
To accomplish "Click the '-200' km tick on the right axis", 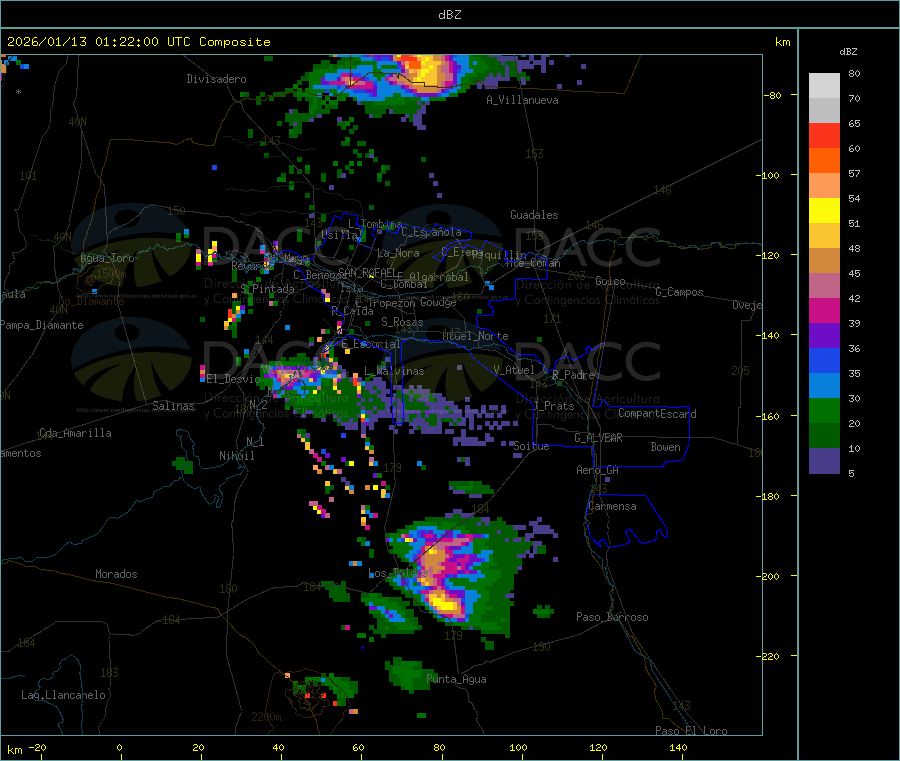I will (x=769, y=576).
